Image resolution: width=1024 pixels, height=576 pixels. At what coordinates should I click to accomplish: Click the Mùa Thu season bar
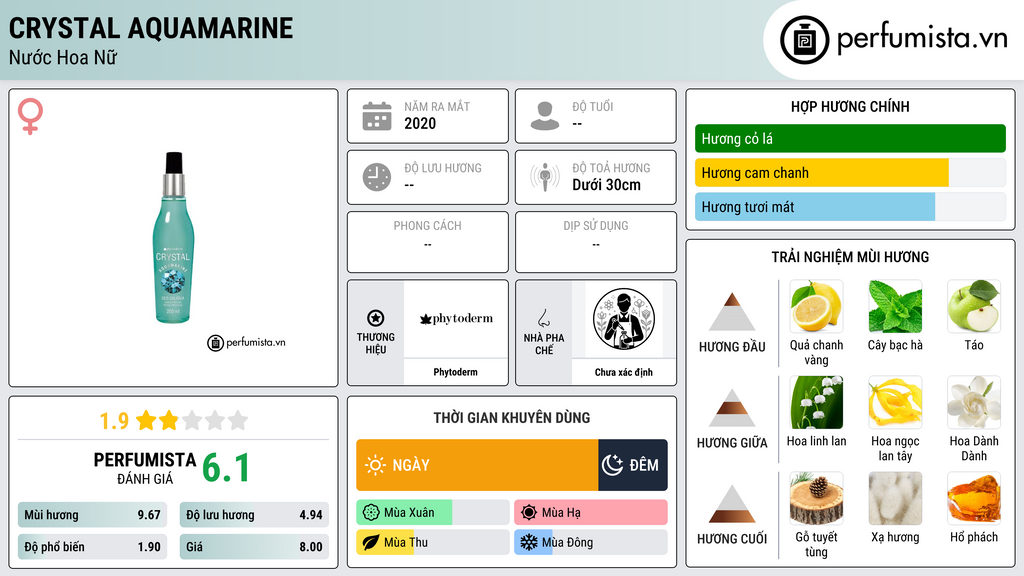433,542
